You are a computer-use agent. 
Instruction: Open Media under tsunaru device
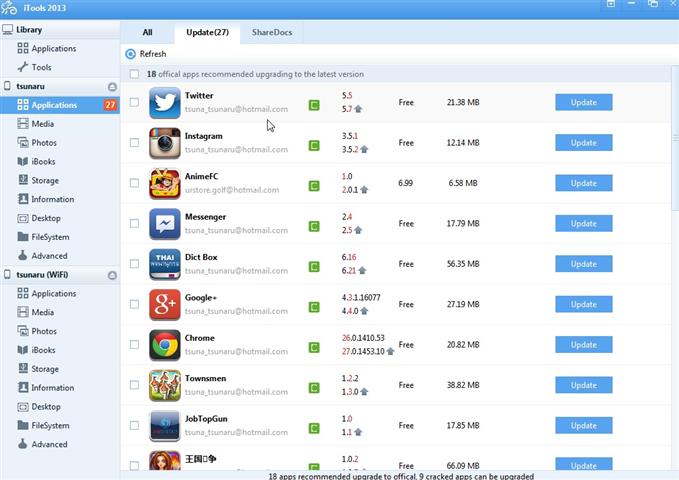[36, 124]
